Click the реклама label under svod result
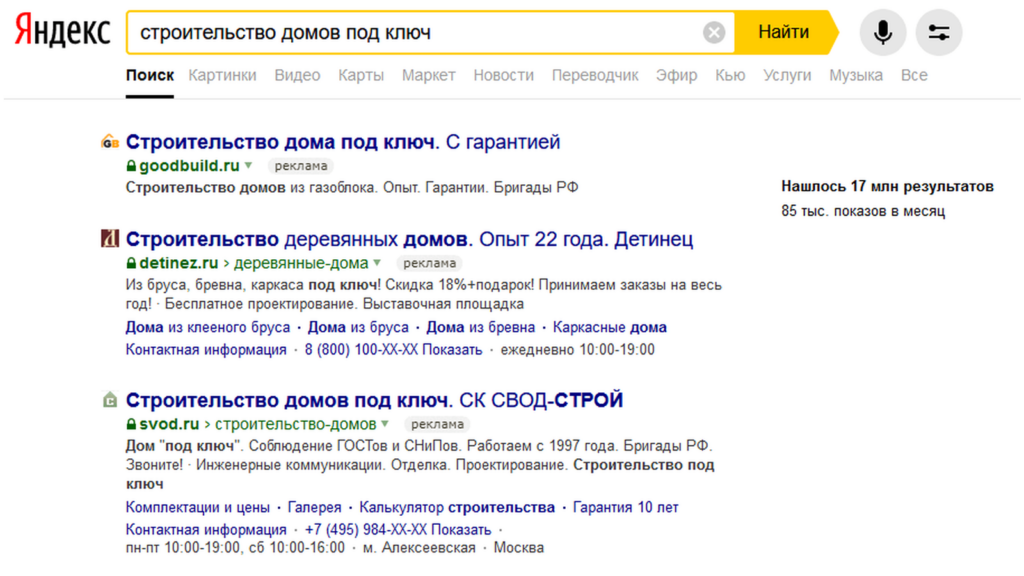Image resolution: width=1024 pixels, height=576 pixels. coord(437,424)
